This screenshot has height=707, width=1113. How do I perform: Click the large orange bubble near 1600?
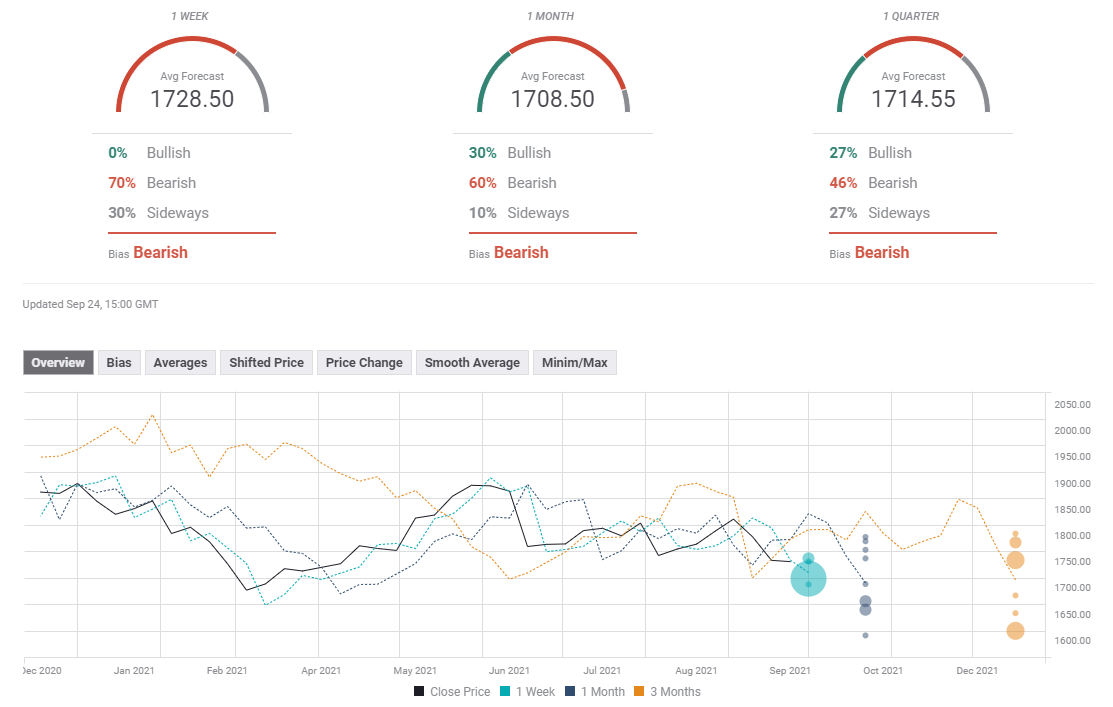pos(1015,630)
